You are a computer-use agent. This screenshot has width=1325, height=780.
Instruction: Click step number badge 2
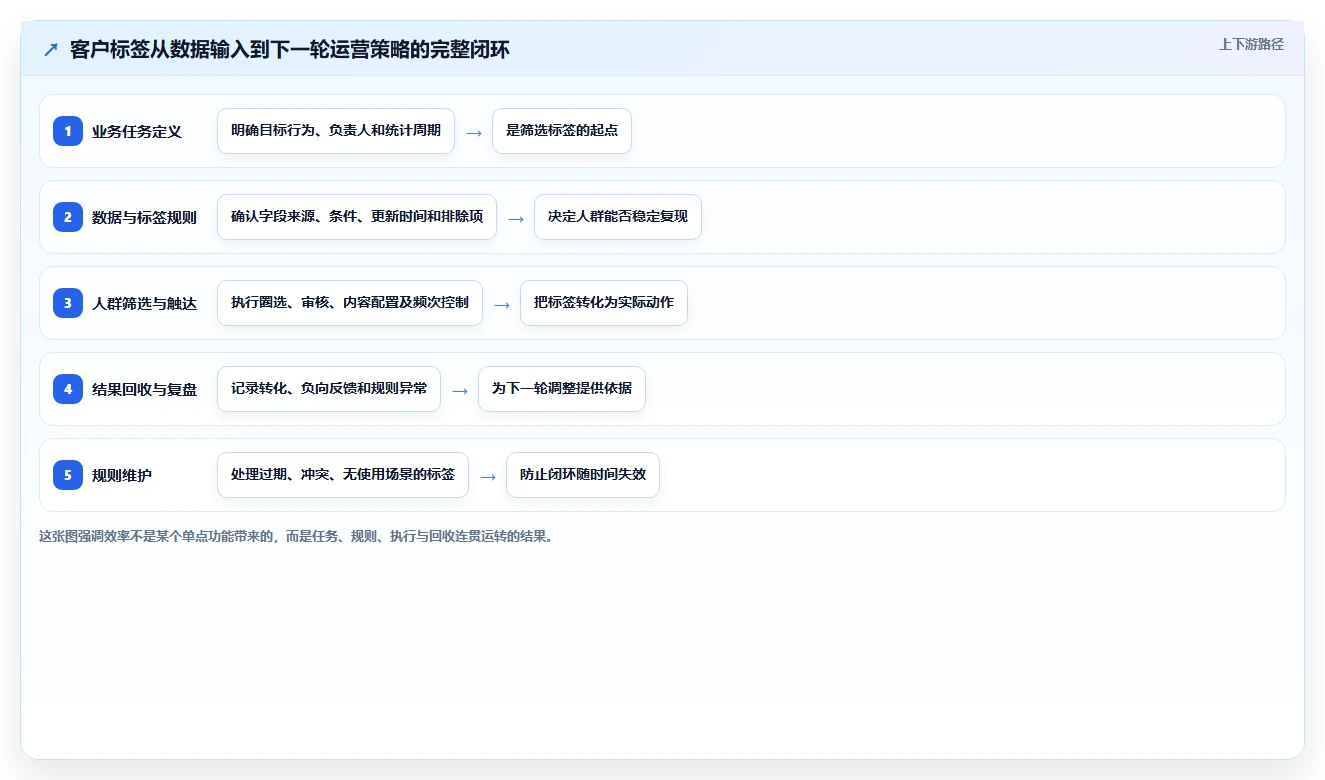tap(68, 217)
